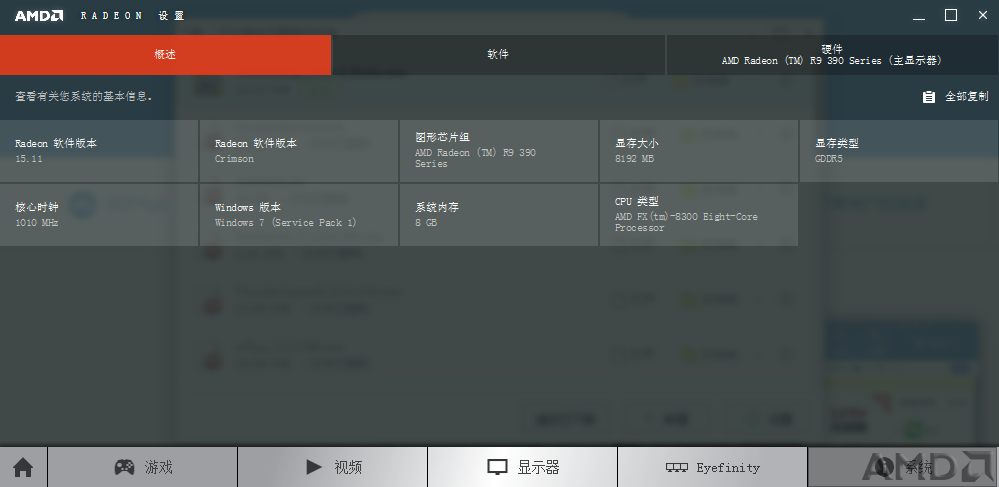Click the text 查看有关您系统的基本信息

tap(83, 97)
